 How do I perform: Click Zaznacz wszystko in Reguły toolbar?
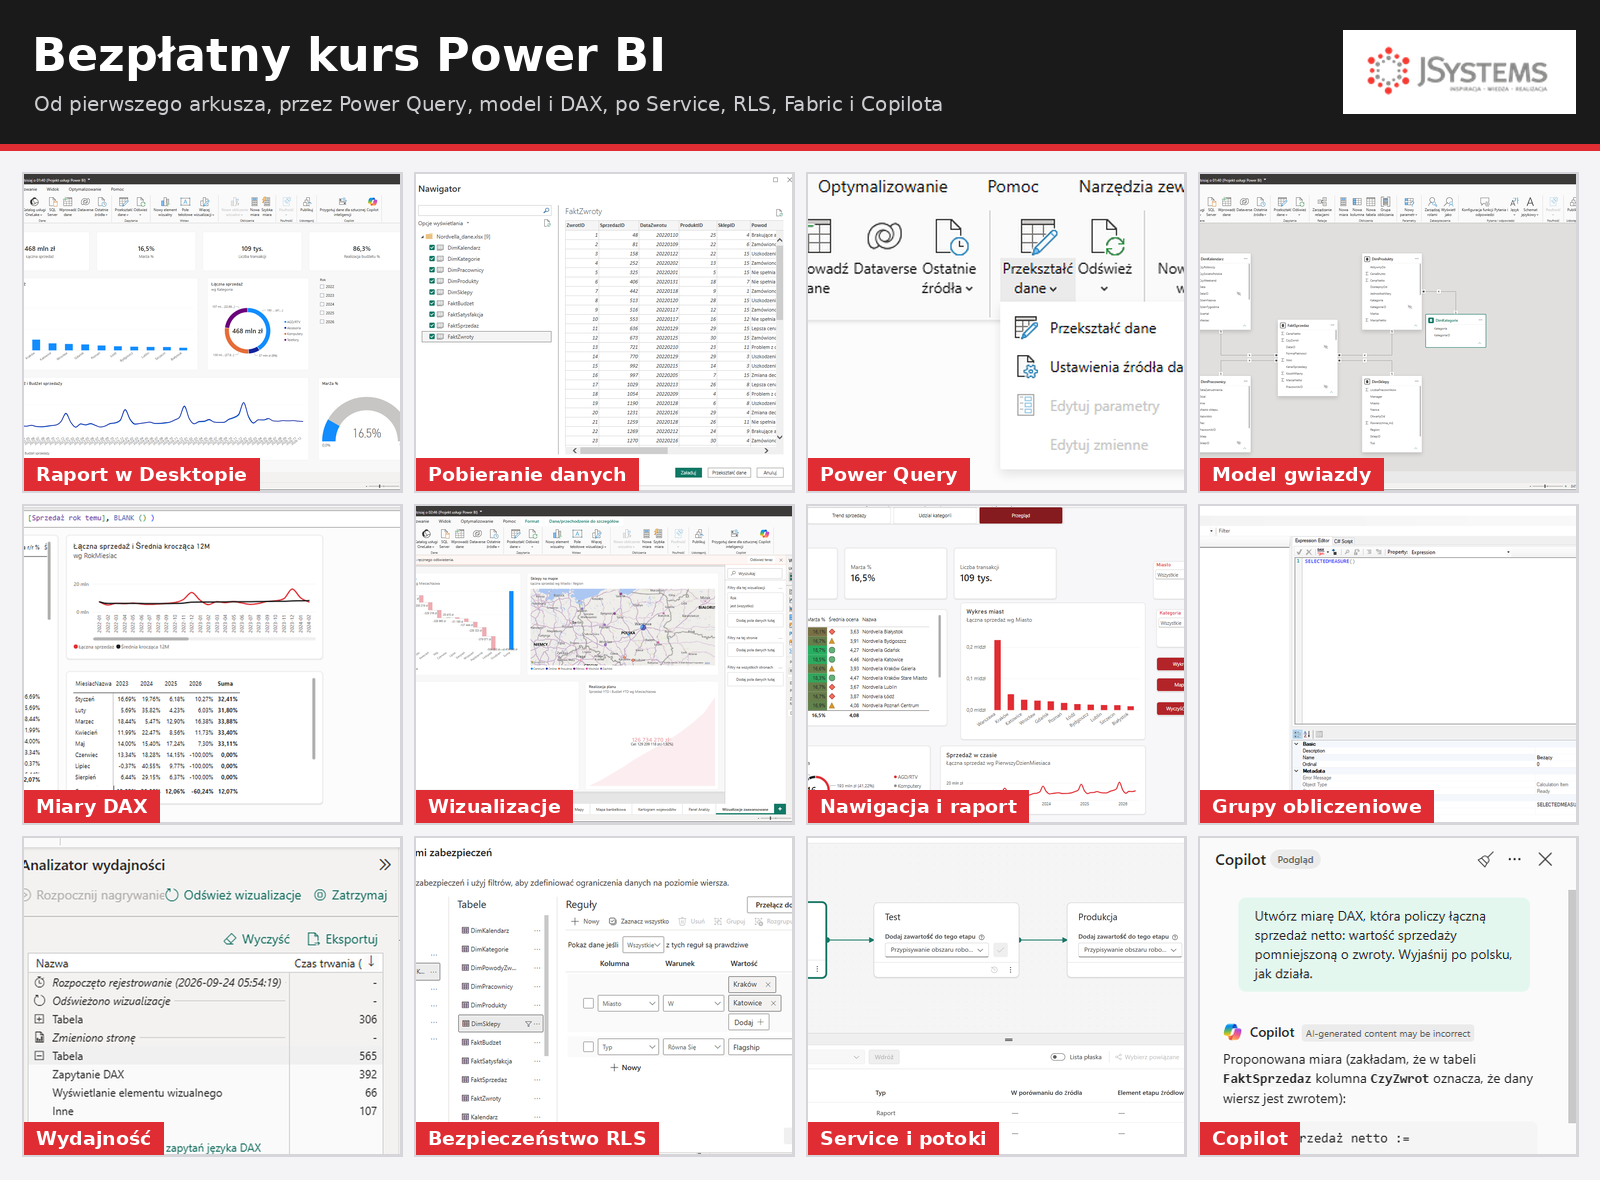click(638, 921)
